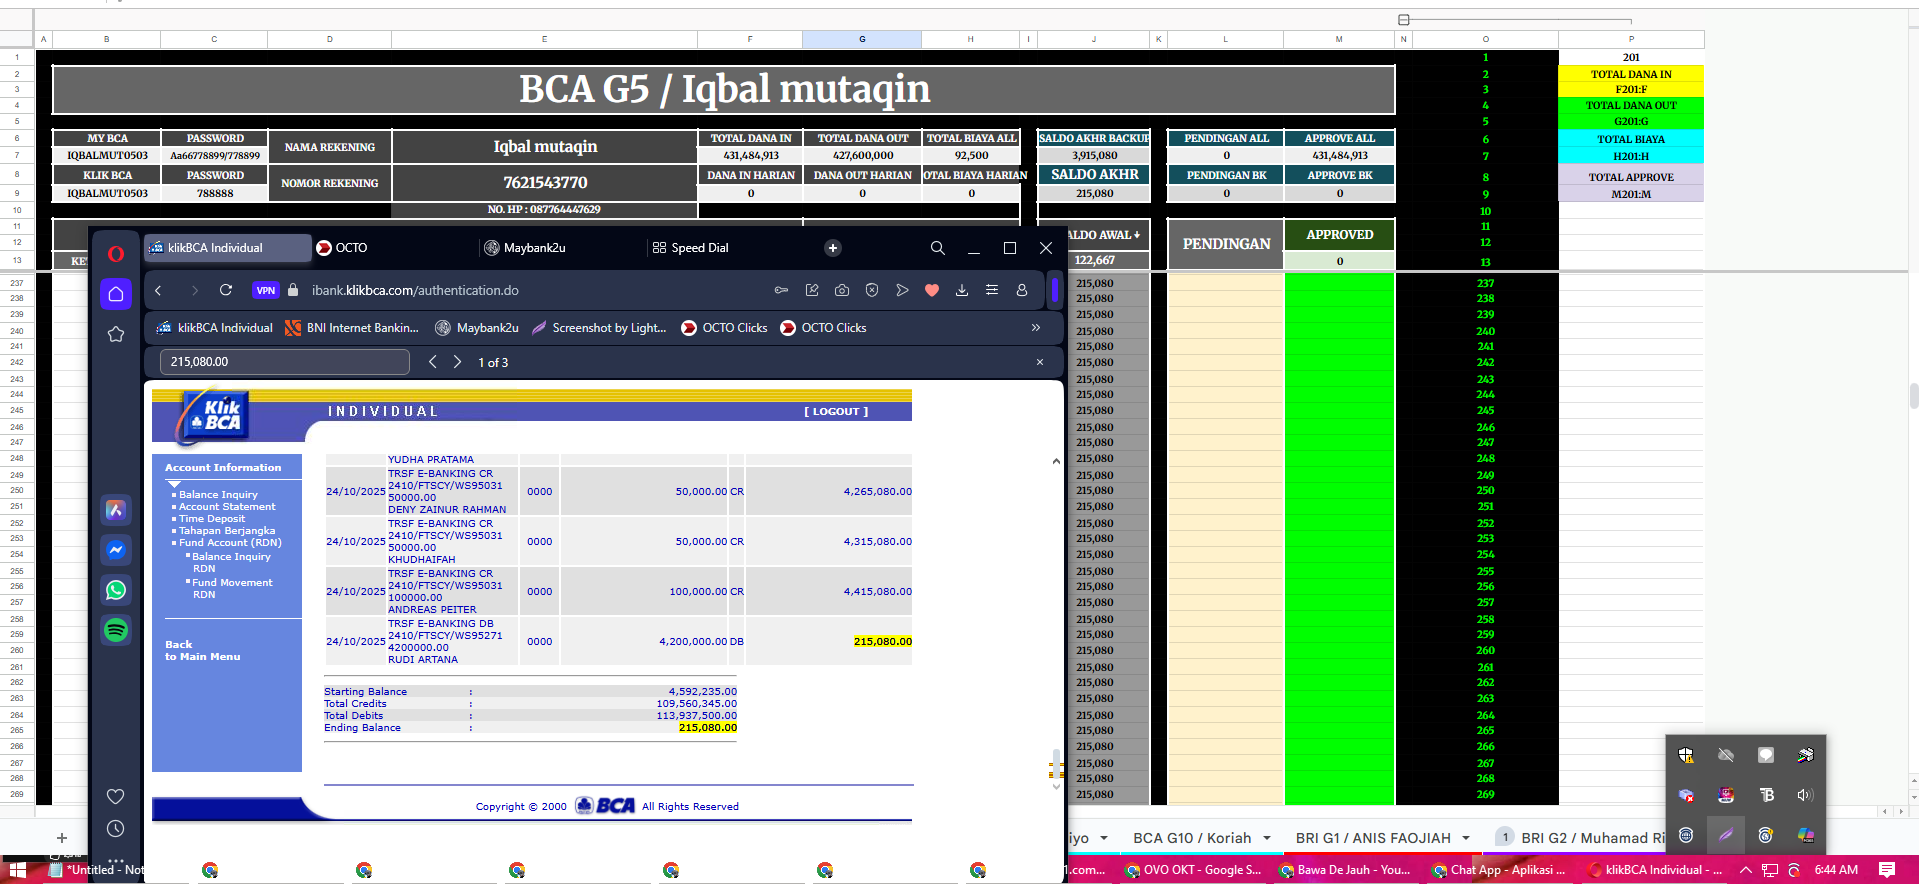This screenshot has width=1919, height=884.
Task: Open the Opera menu logo
Action: pos(116,253)
